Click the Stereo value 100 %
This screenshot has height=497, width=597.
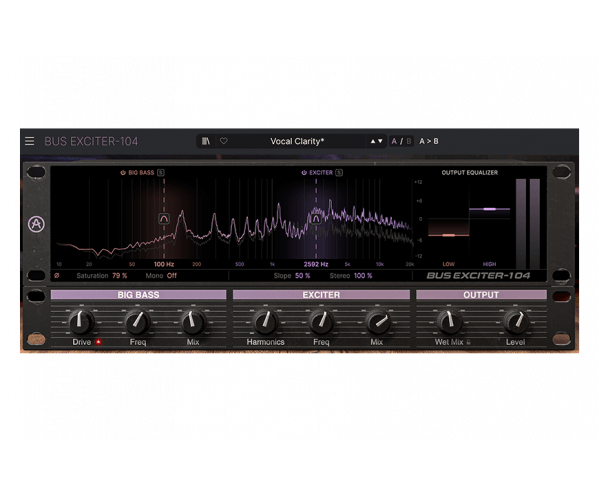pos(363,275)
